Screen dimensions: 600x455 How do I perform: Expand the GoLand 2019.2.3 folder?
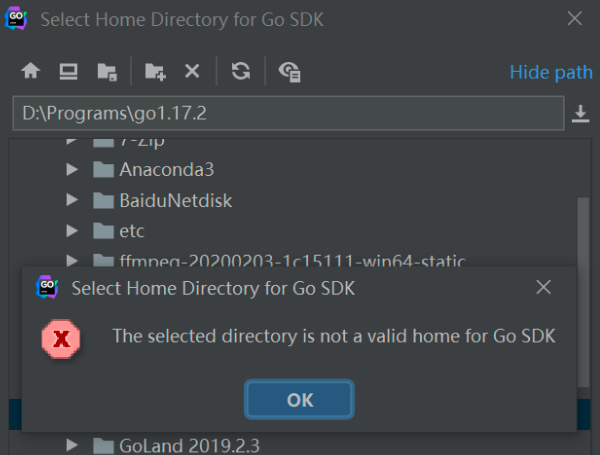click(72, 445)
